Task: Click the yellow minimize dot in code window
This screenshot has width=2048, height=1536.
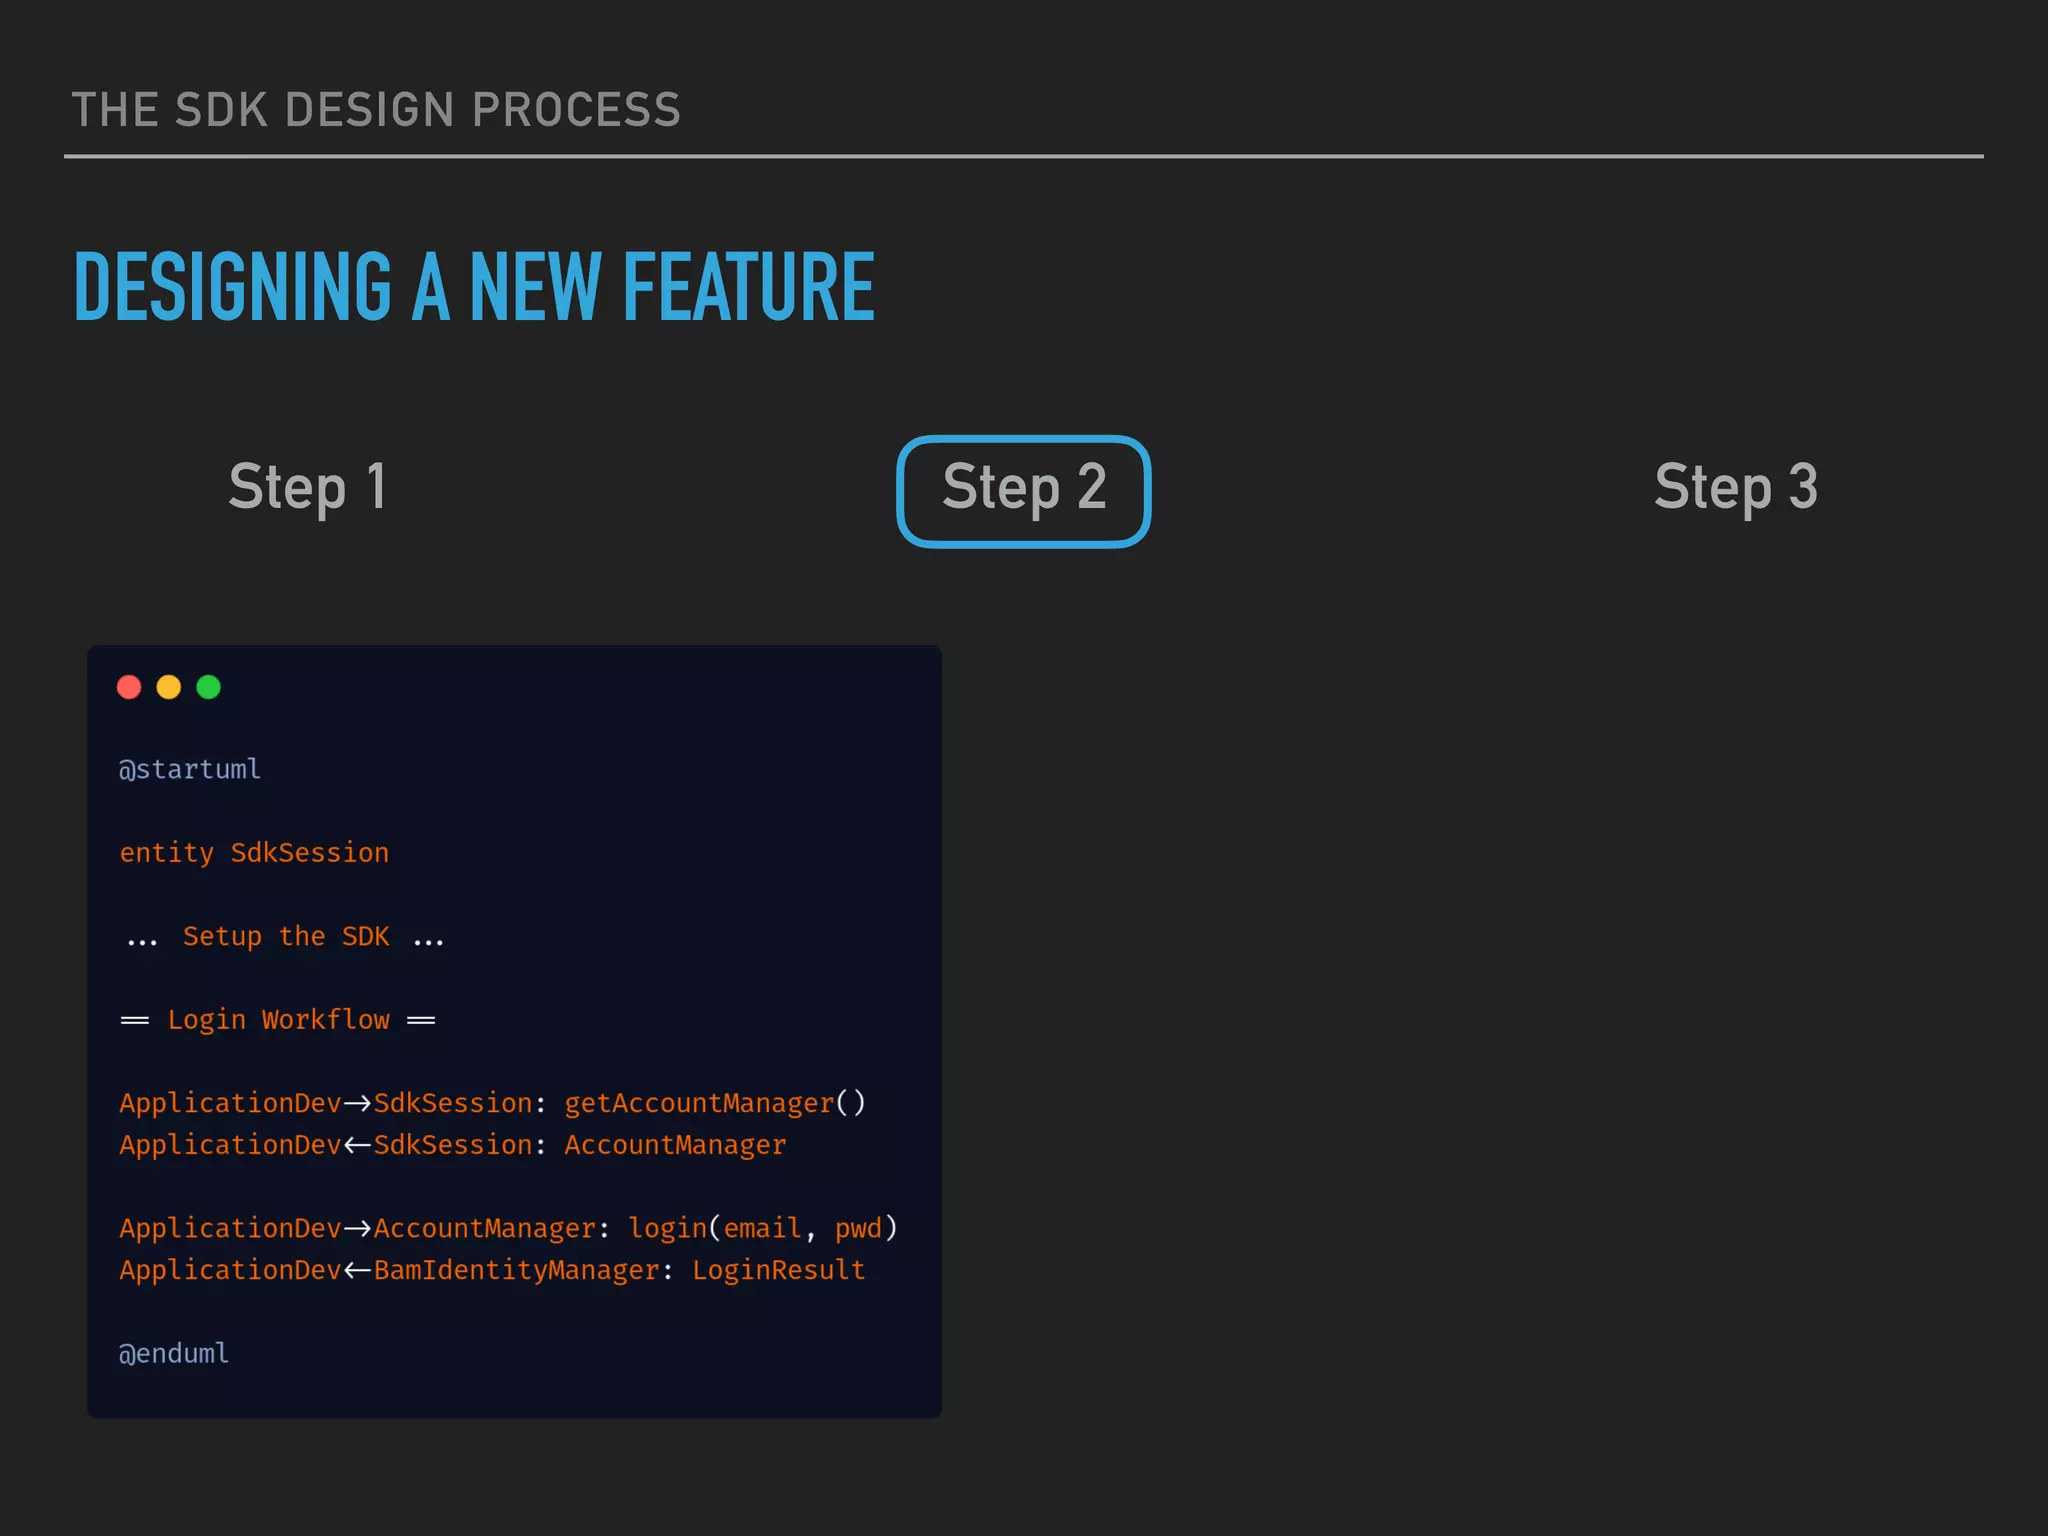Action: pos(169,687)
